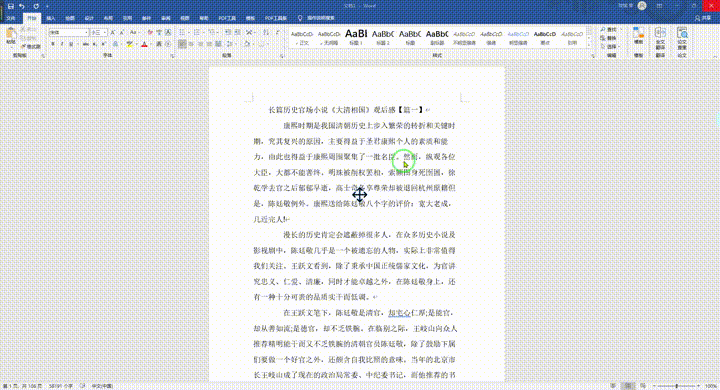Switch to the 引用 (References) ribbon tab
720x390 pixels.
pyautogui.click(x=127, y=18)
